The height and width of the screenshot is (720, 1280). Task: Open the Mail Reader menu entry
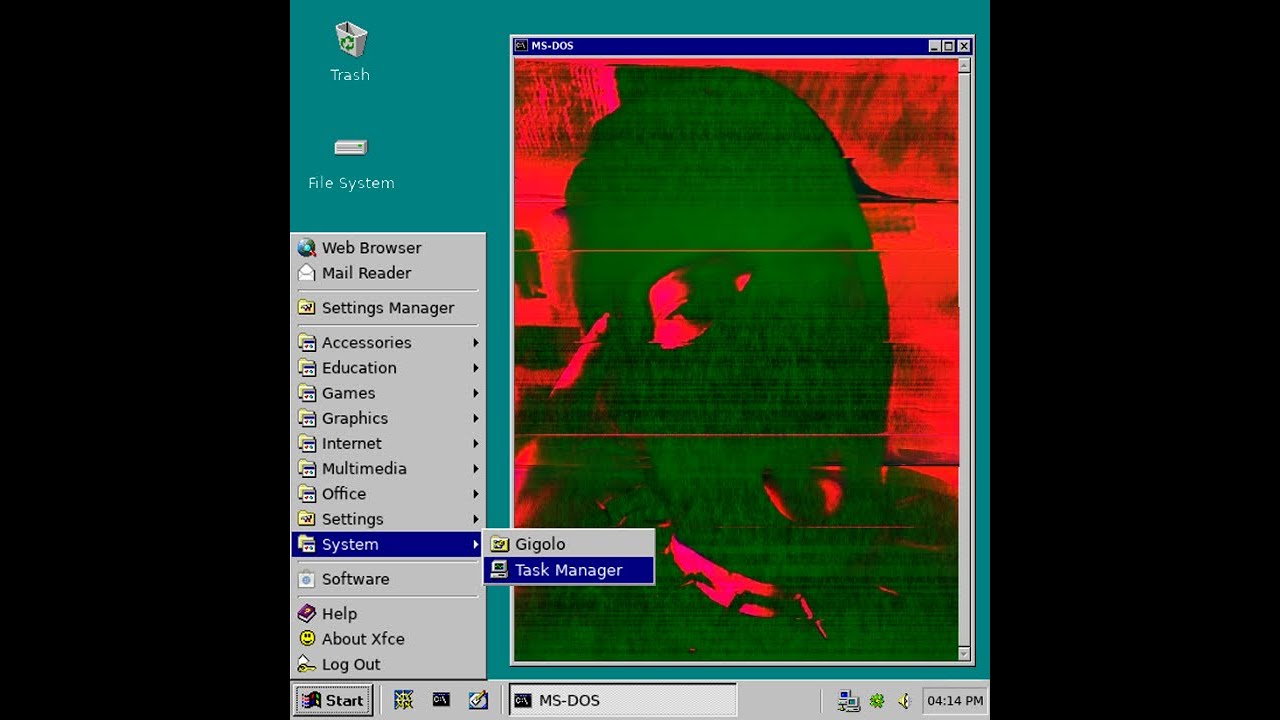point(388,272)
